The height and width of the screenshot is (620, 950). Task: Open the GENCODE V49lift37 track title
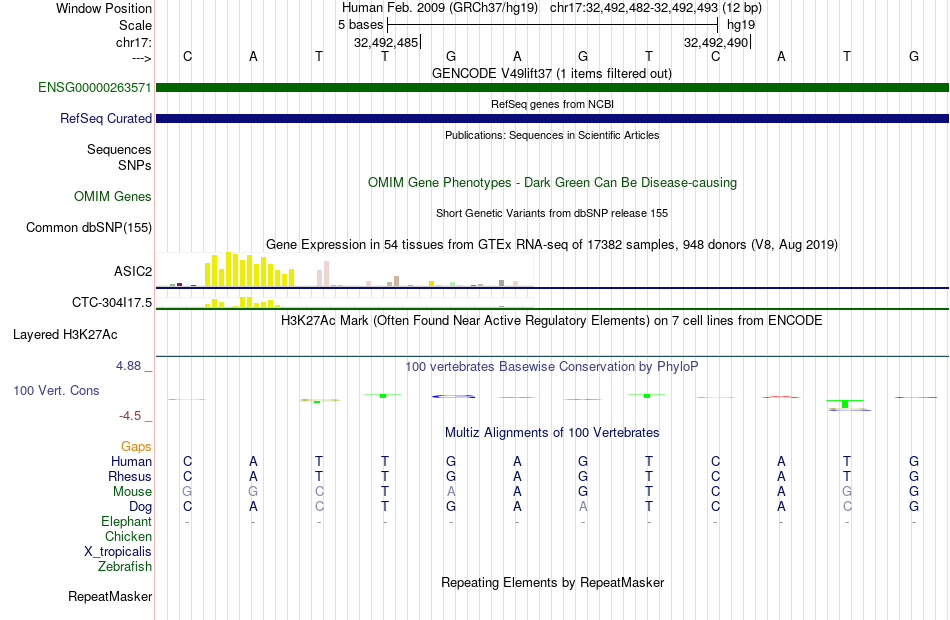point(551,73)
